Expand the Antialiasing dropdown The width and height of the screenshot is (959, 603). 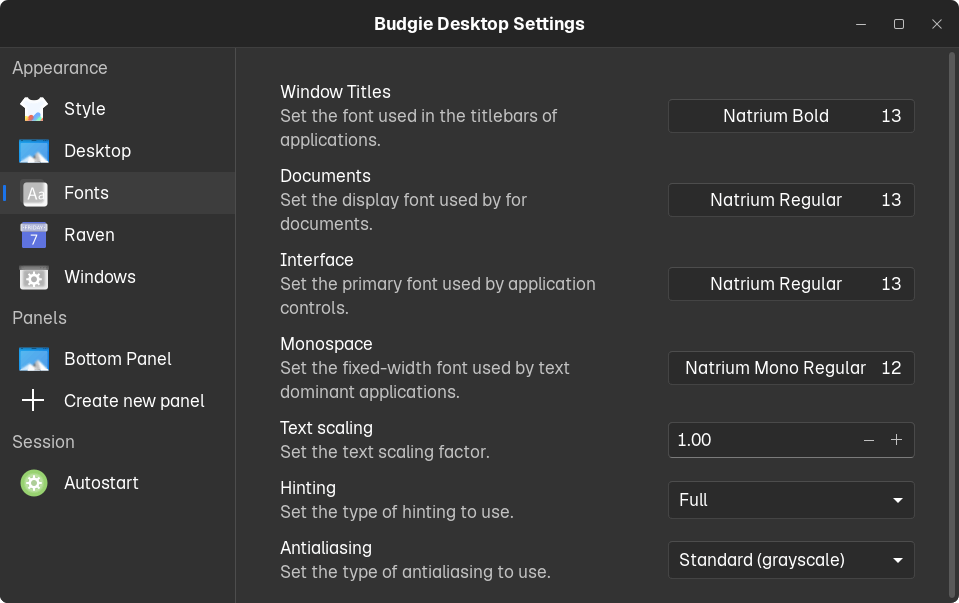tap(791, 560)
